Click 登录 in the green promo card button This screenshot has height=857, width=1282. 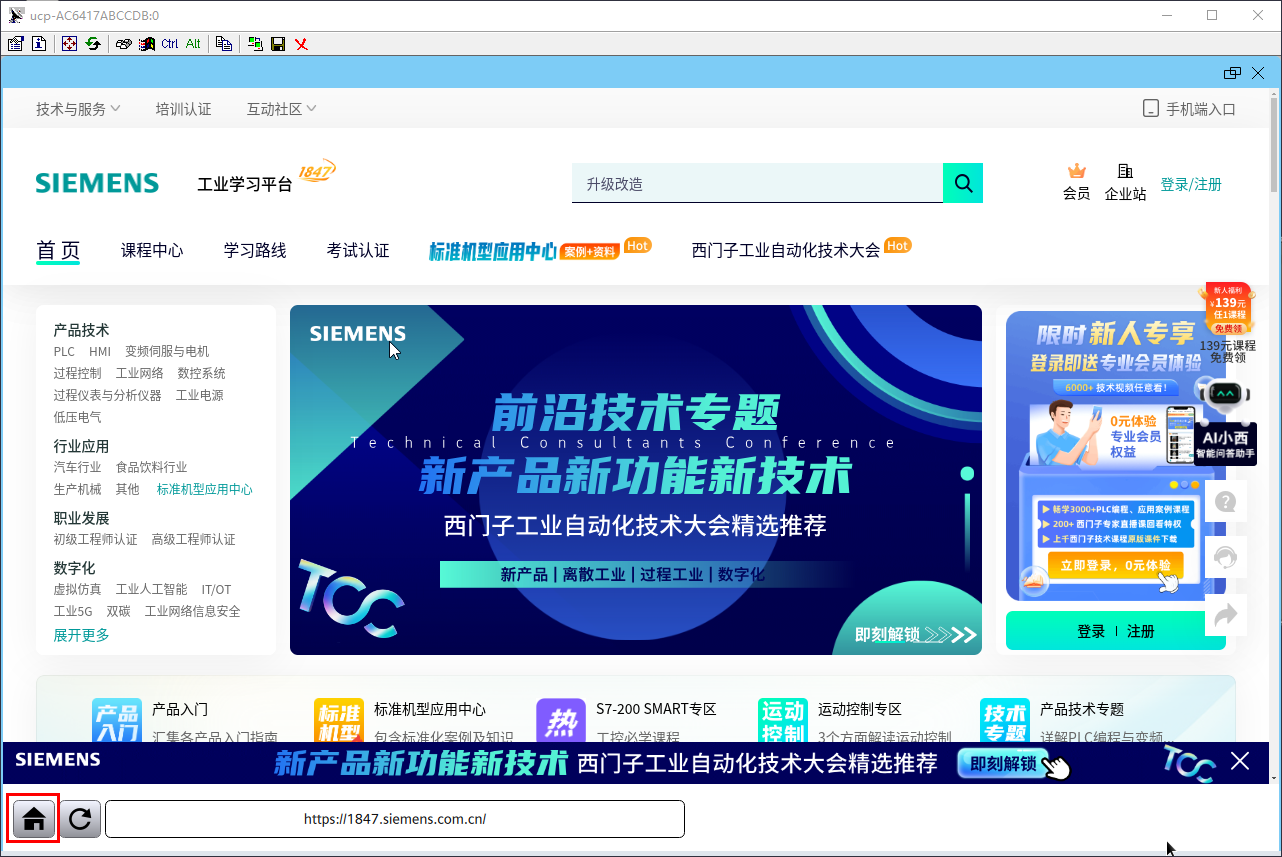click(1091, 632)
